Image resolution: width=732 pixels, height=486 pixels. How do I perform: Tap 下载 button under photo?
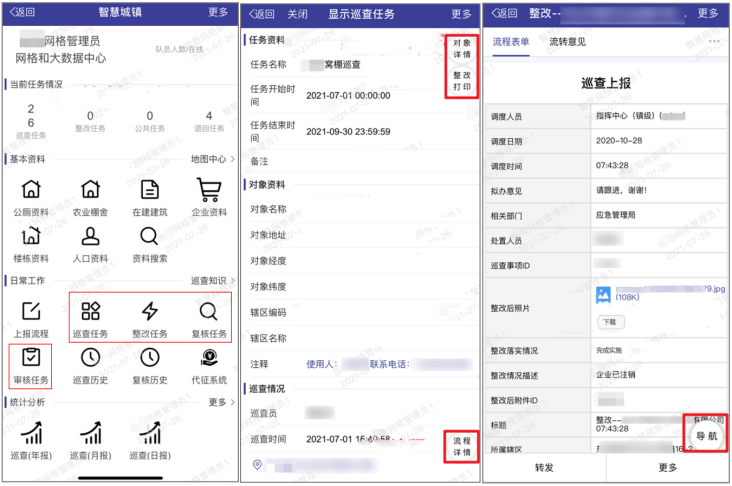click(x=610, y=322)
